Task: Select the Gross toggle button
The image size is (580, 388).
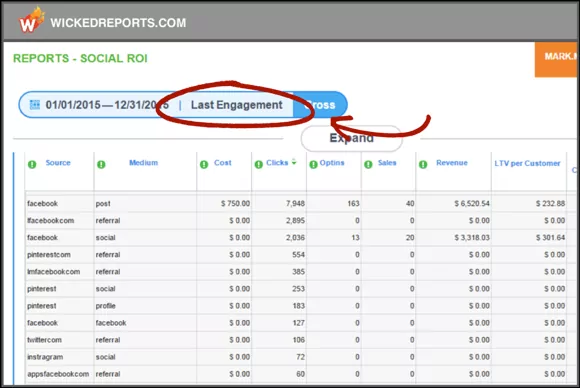Action: 320,105
